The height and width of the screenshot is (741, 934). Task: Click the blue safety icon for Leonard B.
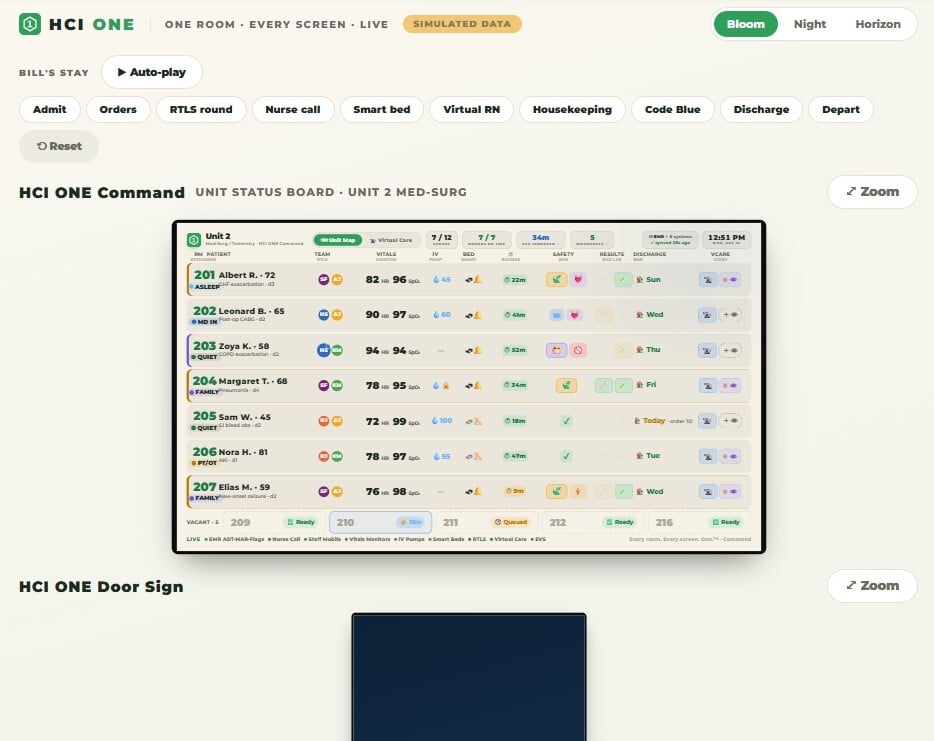556,315
